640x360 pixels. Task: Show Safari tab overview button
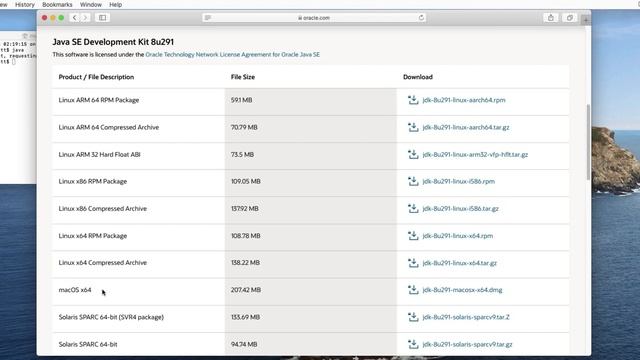point(569,18)
